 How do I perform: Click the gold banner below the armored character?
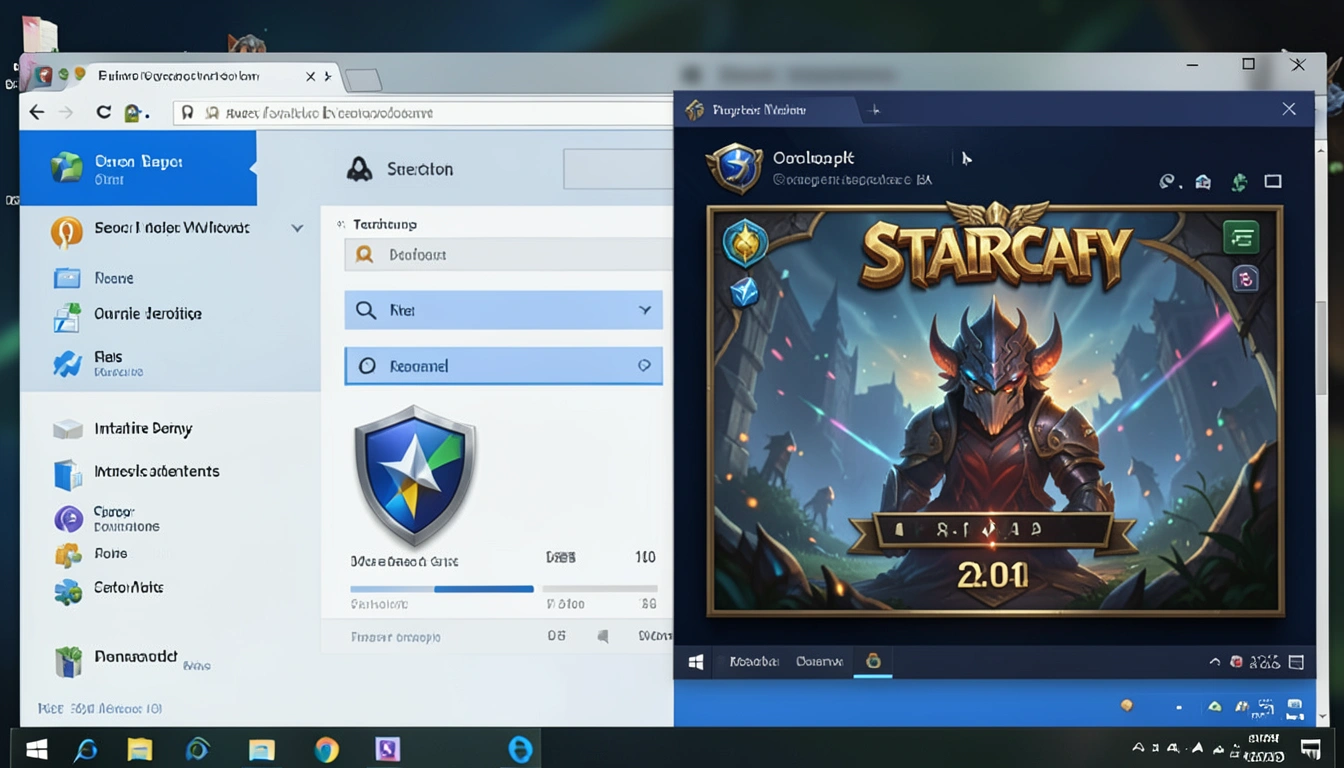pos(994,530)
